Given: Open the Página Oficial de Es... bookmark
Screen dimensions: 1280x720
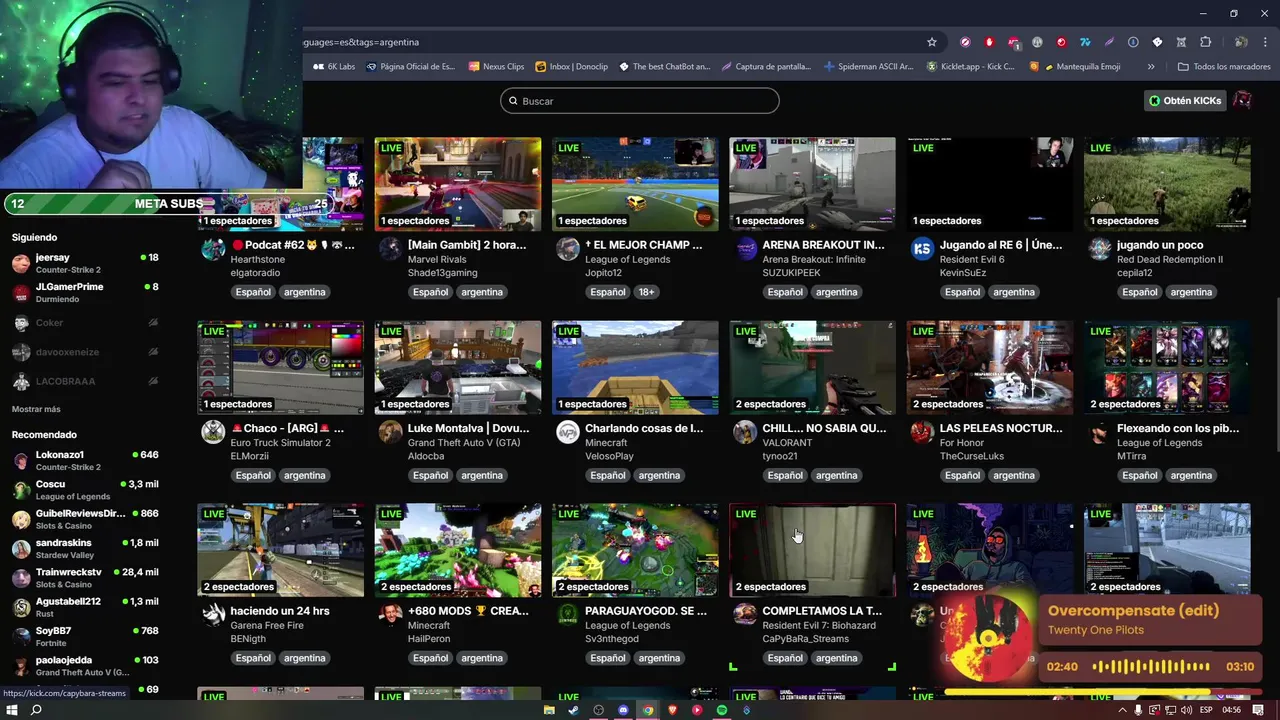Looking at the screenshot, I should tap(411, 67).
